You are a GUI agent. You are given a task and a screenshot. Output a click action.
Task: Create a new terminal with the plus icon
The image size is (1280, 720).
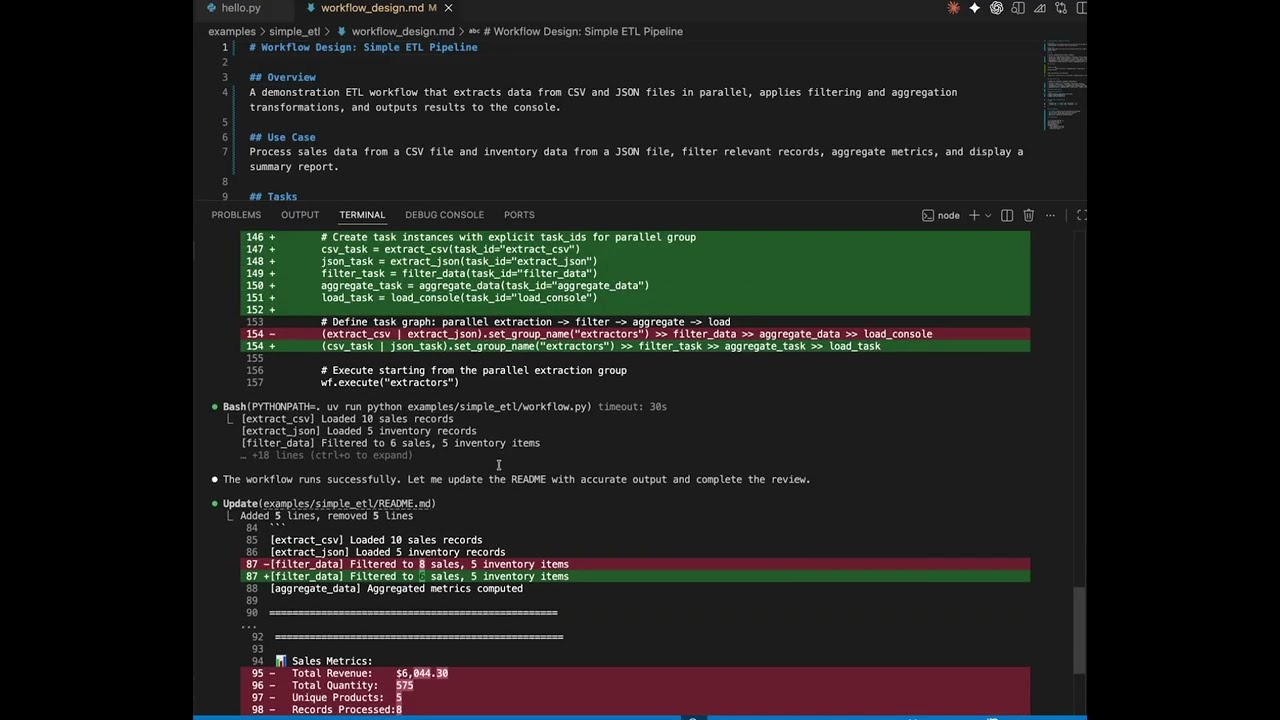click(974, 215)
